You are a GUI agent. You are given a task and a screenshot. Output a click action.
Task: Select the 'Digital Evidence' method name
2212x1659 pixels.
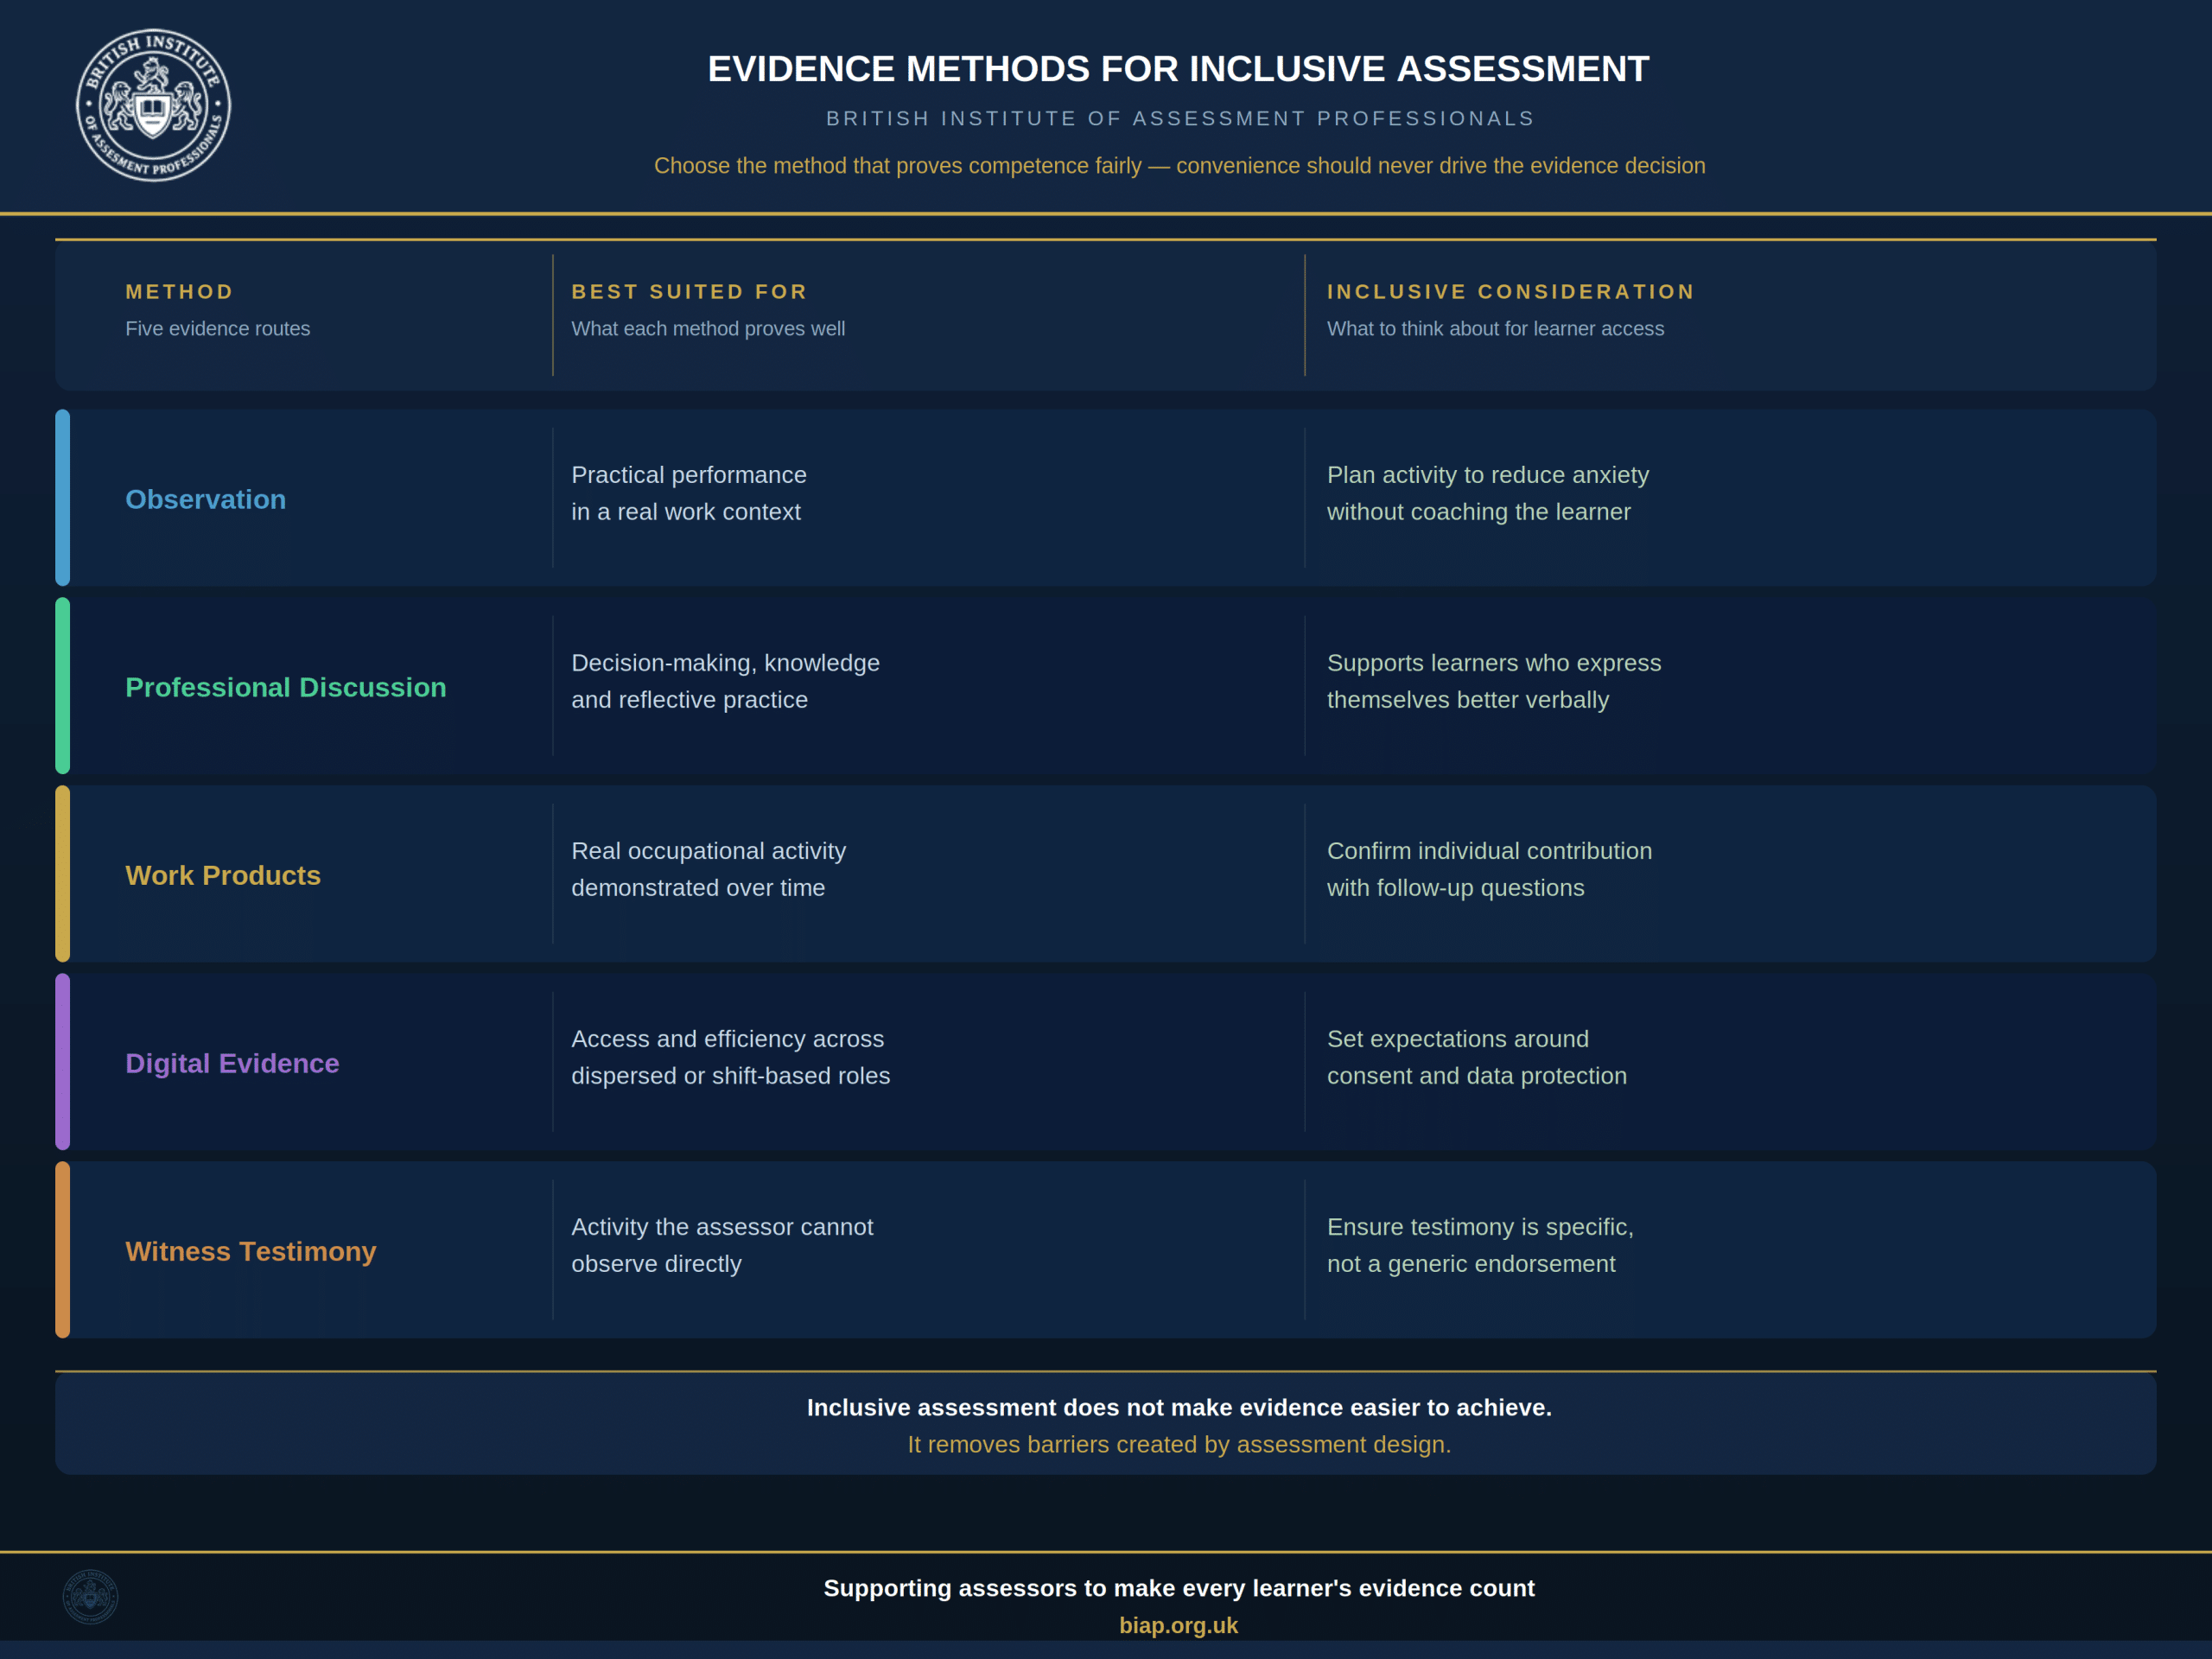(x=232, y=1063)
